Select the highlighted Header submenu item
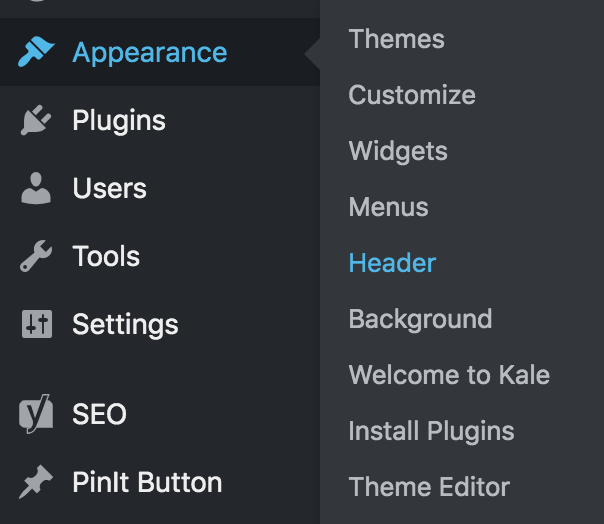 click(392, 264)
